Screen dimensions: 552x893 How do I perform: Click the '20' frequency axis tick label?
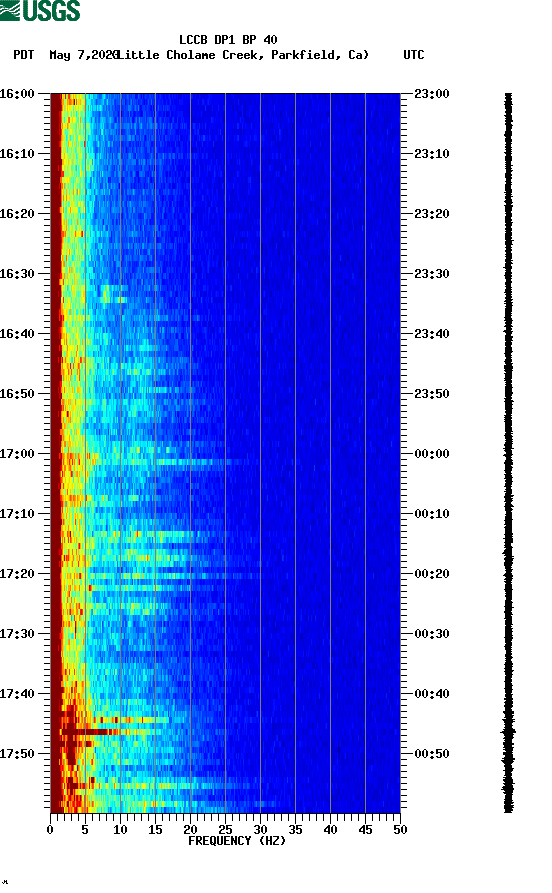click(190, 830)
